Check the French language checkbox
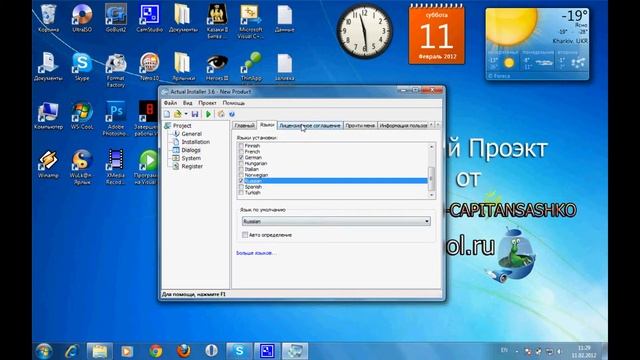The image size is (640, 360). coord(241,151)
